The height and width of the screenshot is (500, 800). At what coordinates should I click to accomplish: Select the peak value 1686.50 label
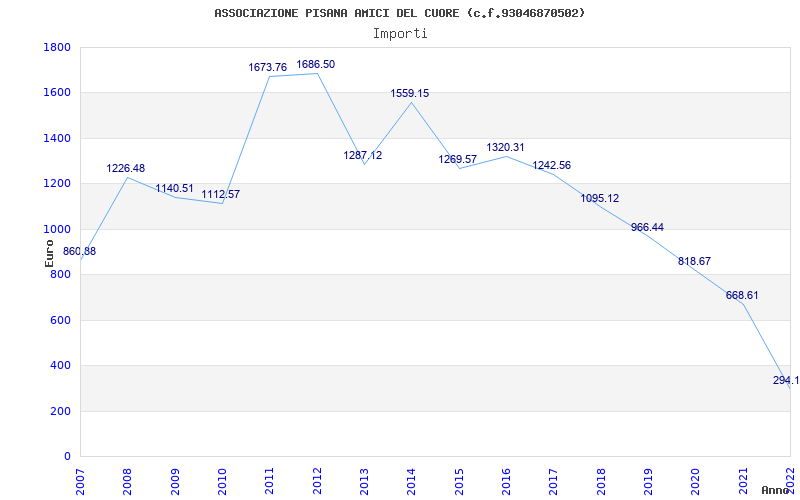tap(316, 64)
